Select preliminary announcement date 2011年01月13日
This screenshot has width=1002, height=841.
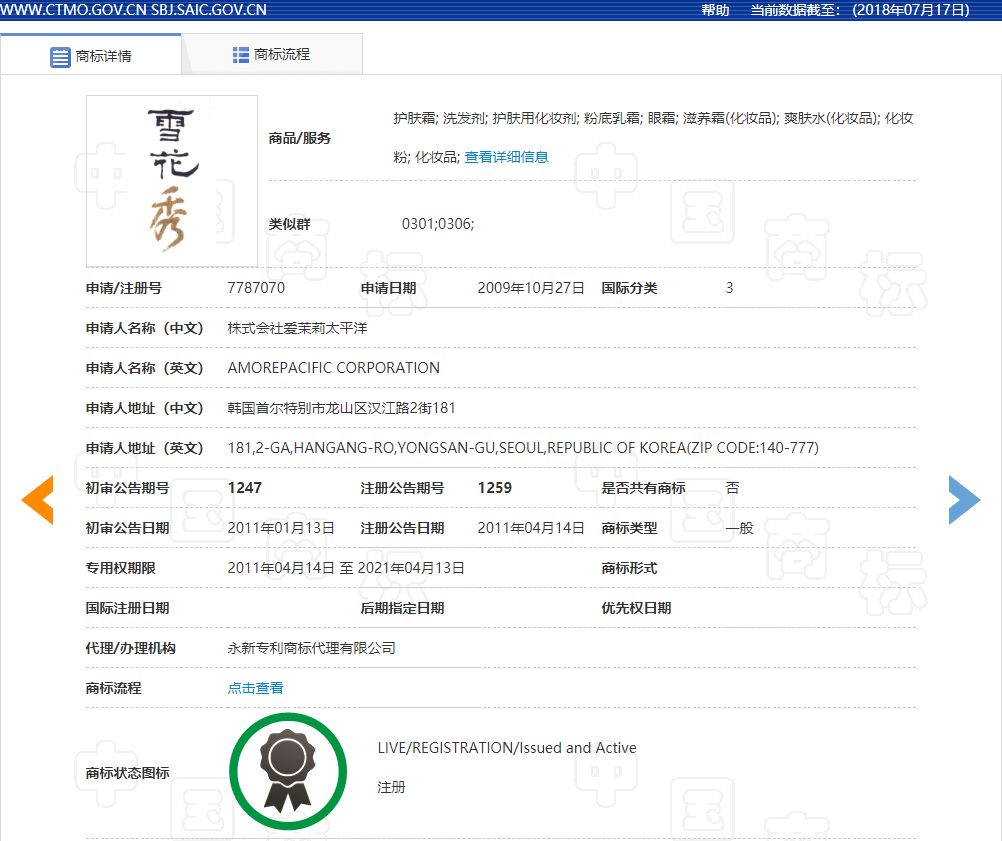pos(281,528)
